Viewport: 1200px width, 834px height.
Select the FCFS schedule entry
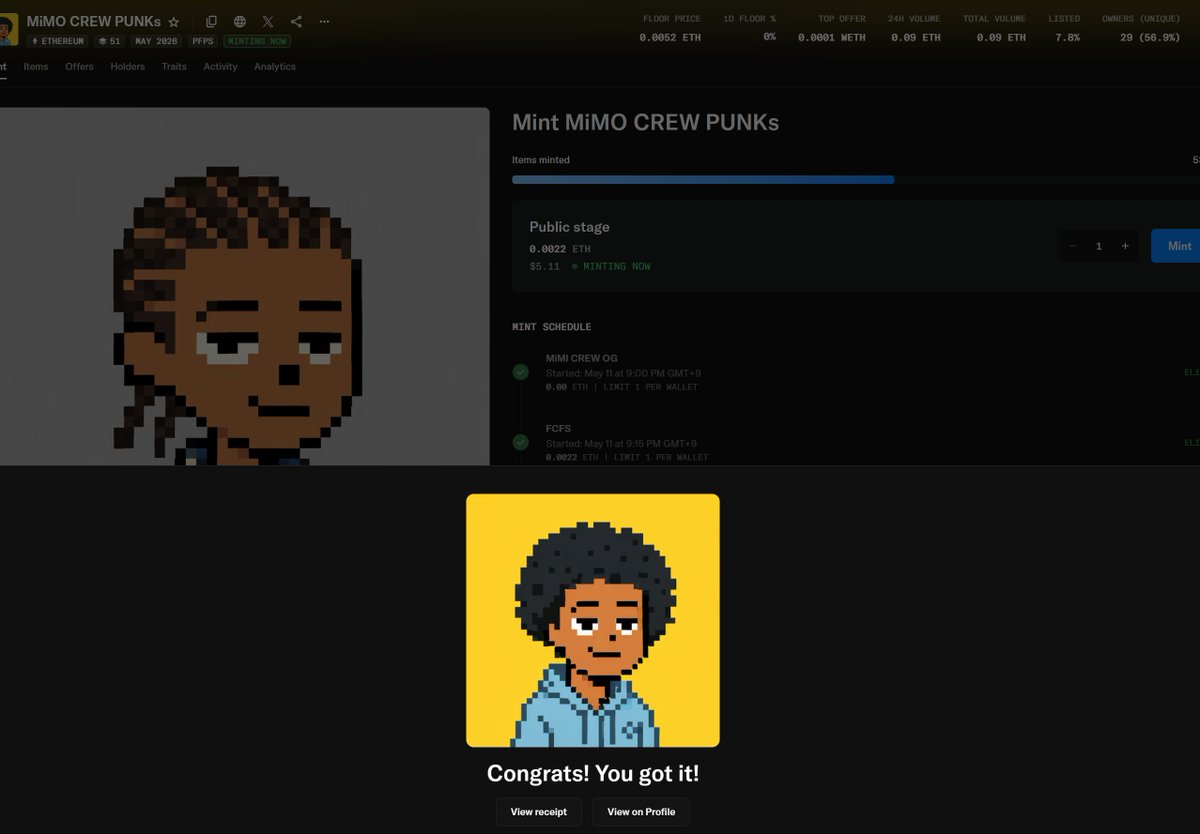[858, 442]
